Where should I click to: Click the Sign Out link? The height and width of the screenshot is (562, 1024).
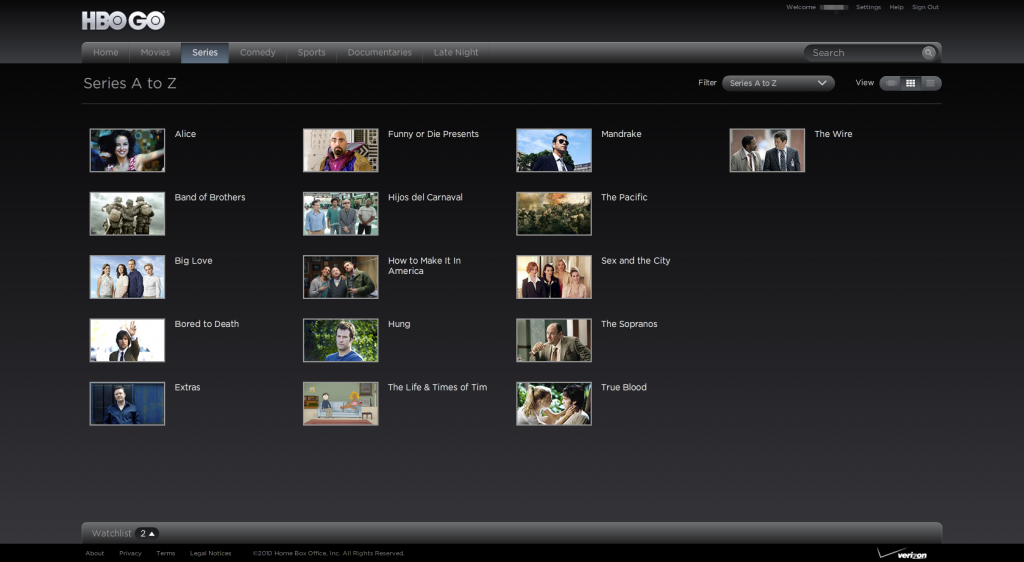(925, 7)
